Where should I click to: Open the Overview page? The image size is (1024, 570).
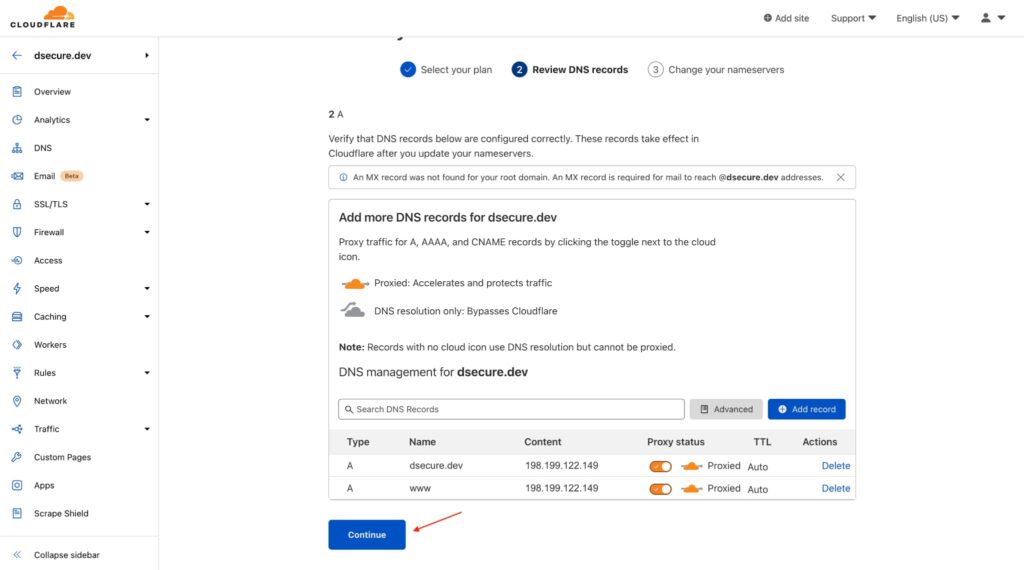click(x=52, y=91)
